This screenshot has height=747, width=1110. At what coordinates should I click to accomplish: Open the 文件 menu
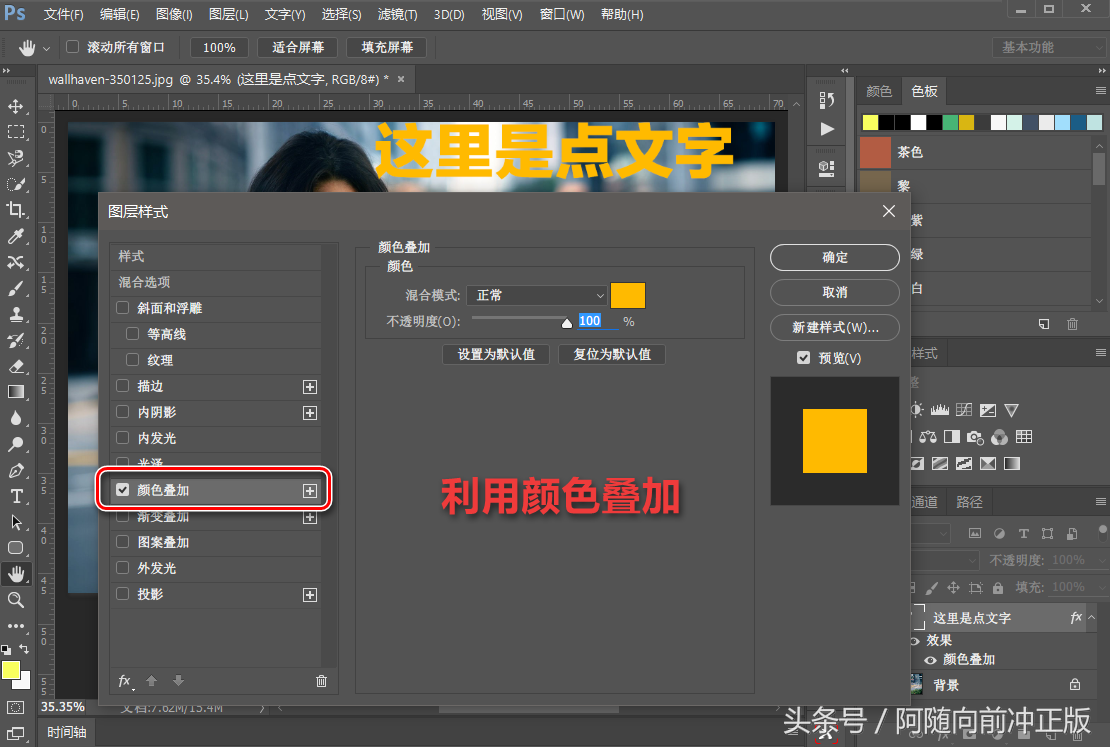64,14
